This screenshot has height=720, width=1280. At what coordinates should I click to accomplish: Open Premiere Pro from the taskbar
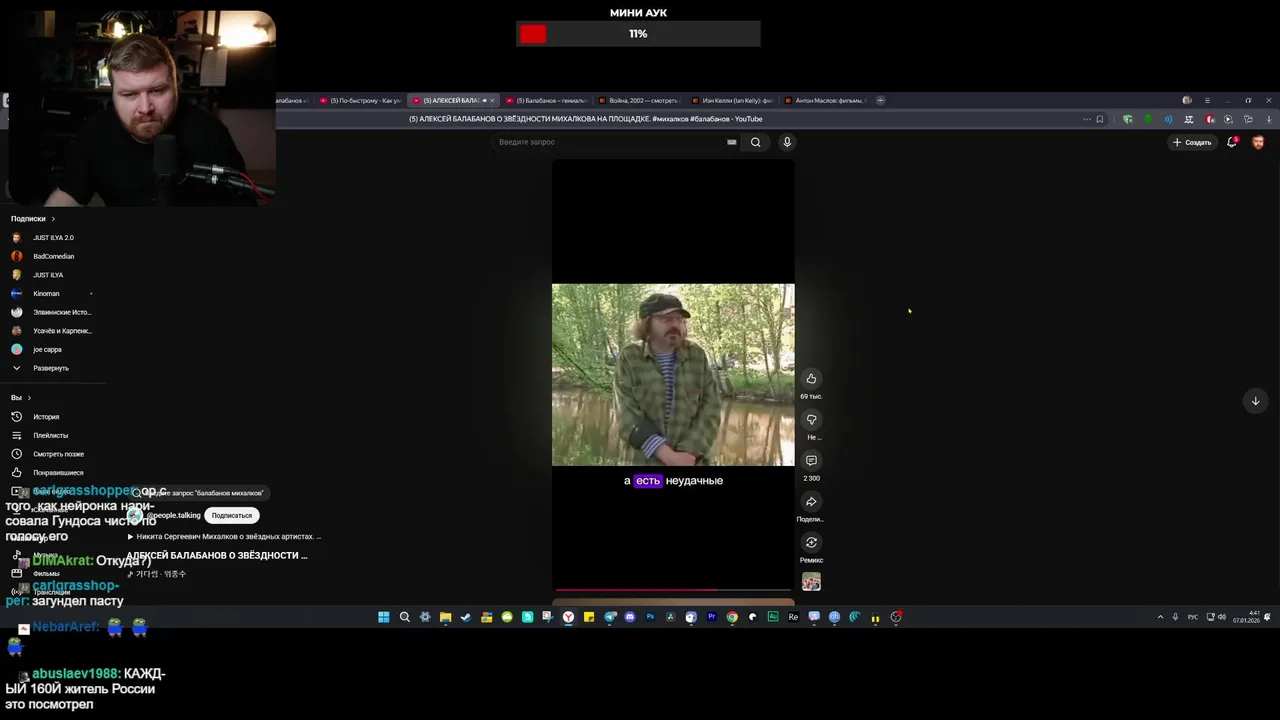click(x=712, y=617)
